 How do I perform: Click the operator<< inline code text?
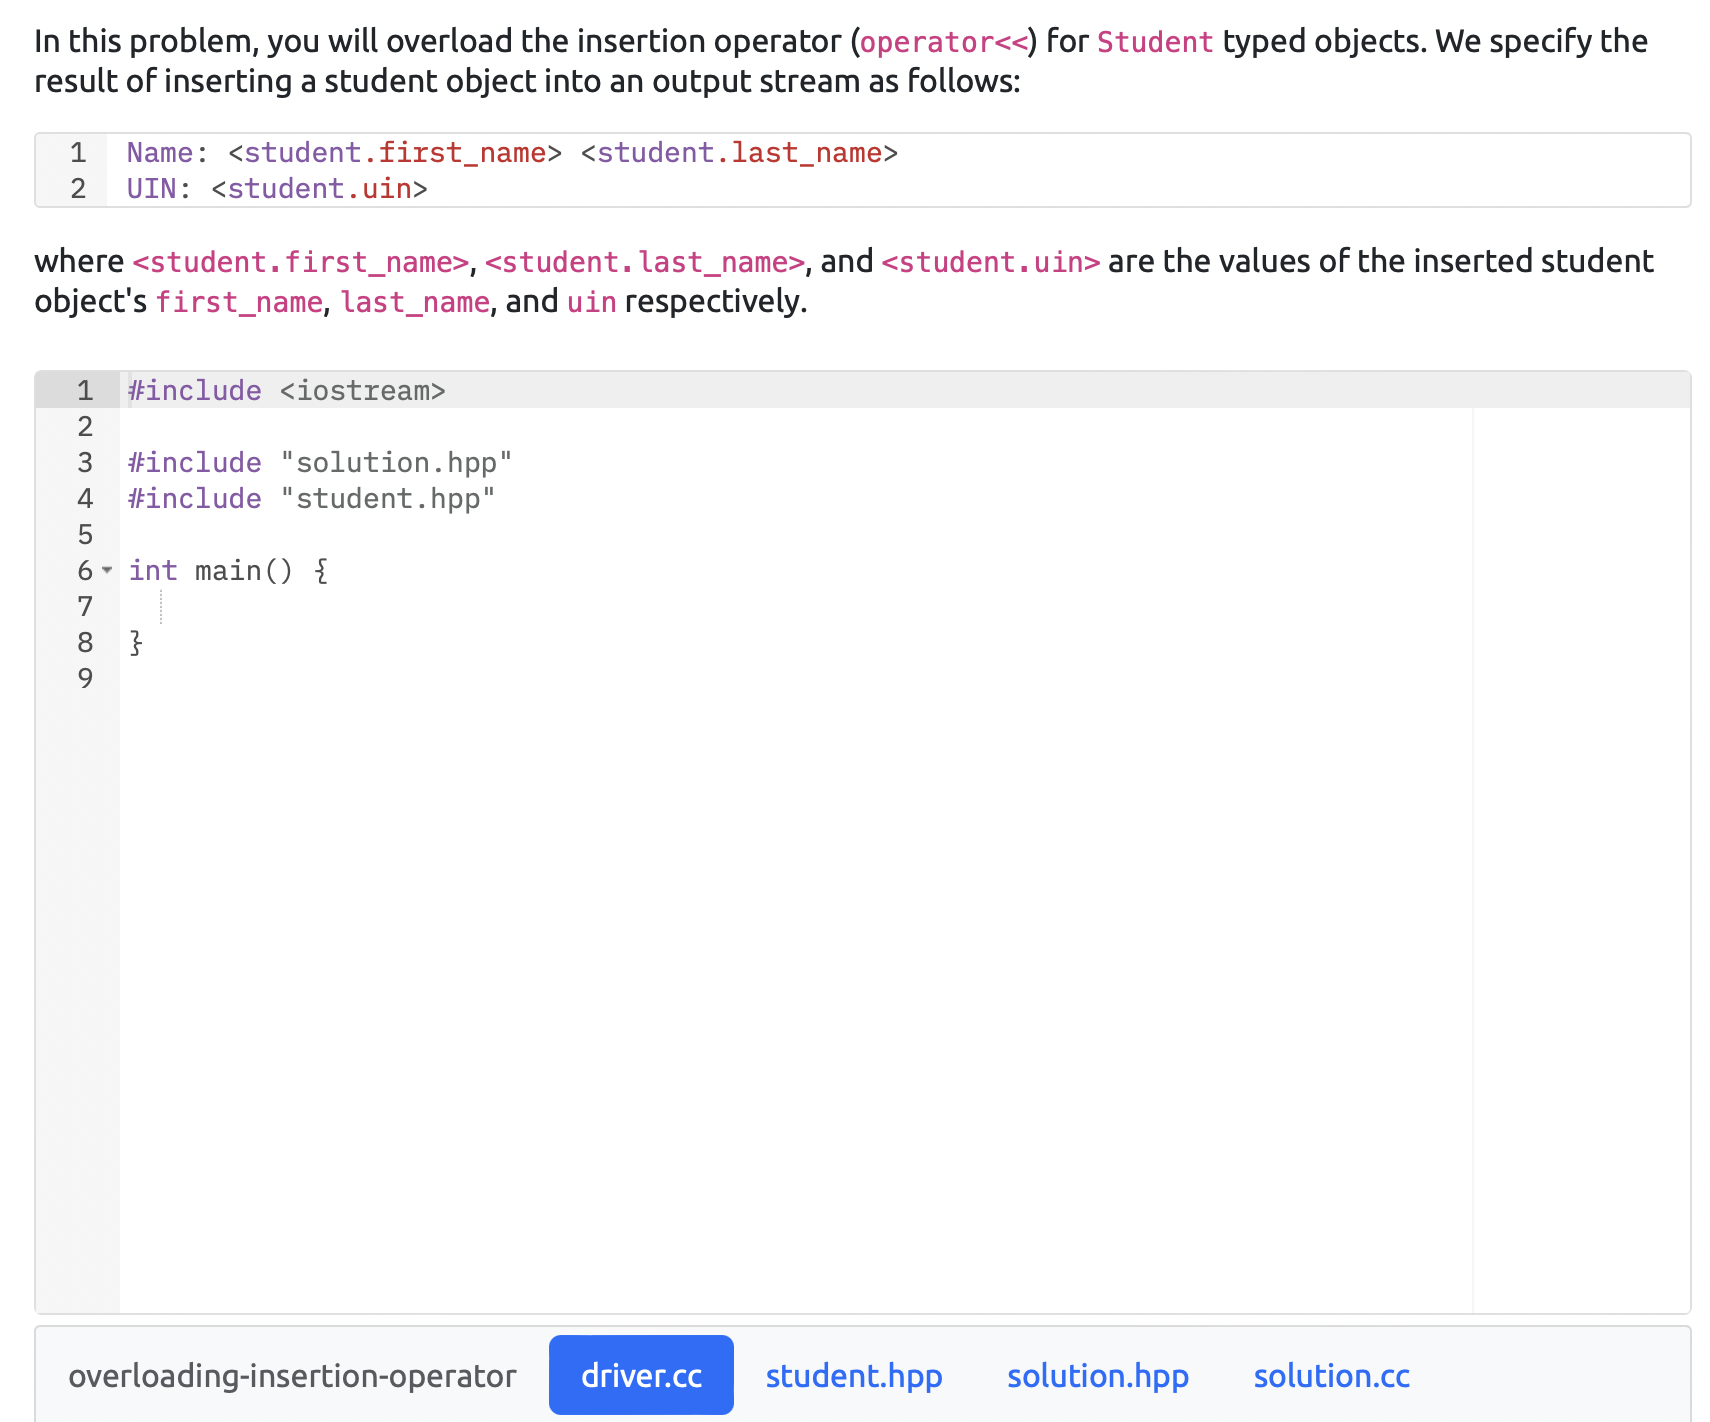[947, 41]
